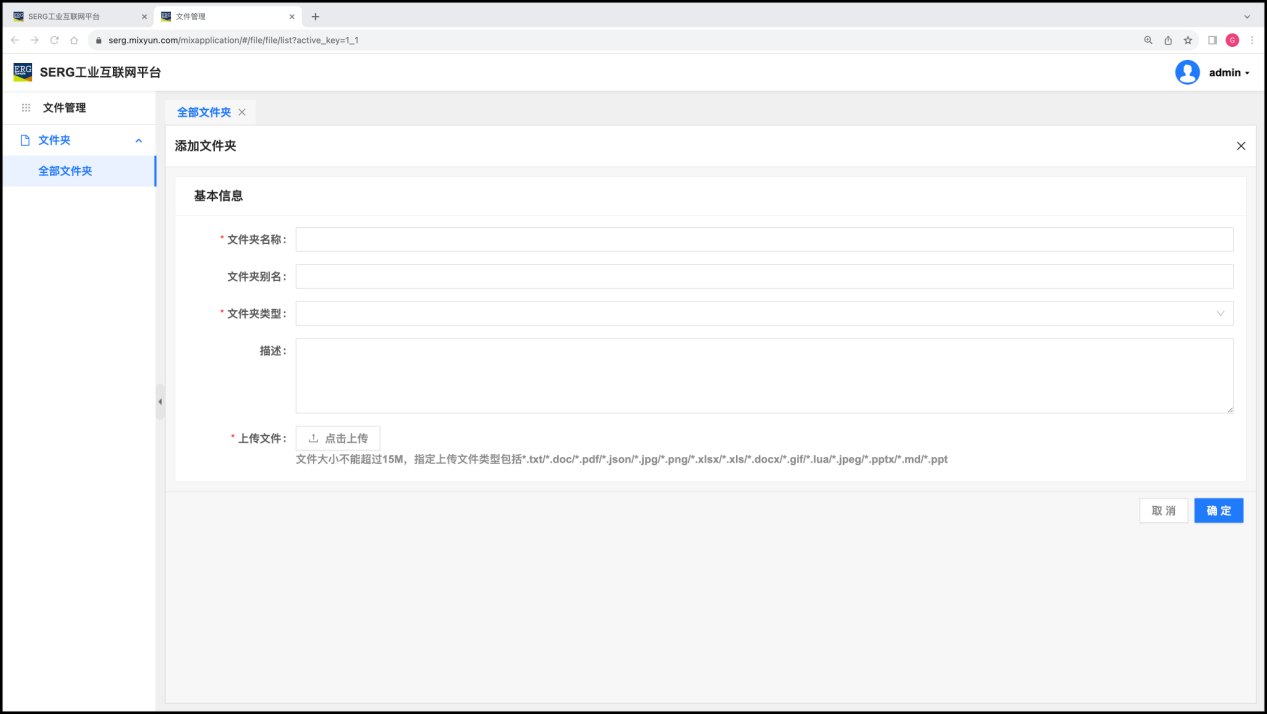Open the 文件夹类型 dropdown
This screenshot has height=714, width=1267.
click(x=764, y=314)
